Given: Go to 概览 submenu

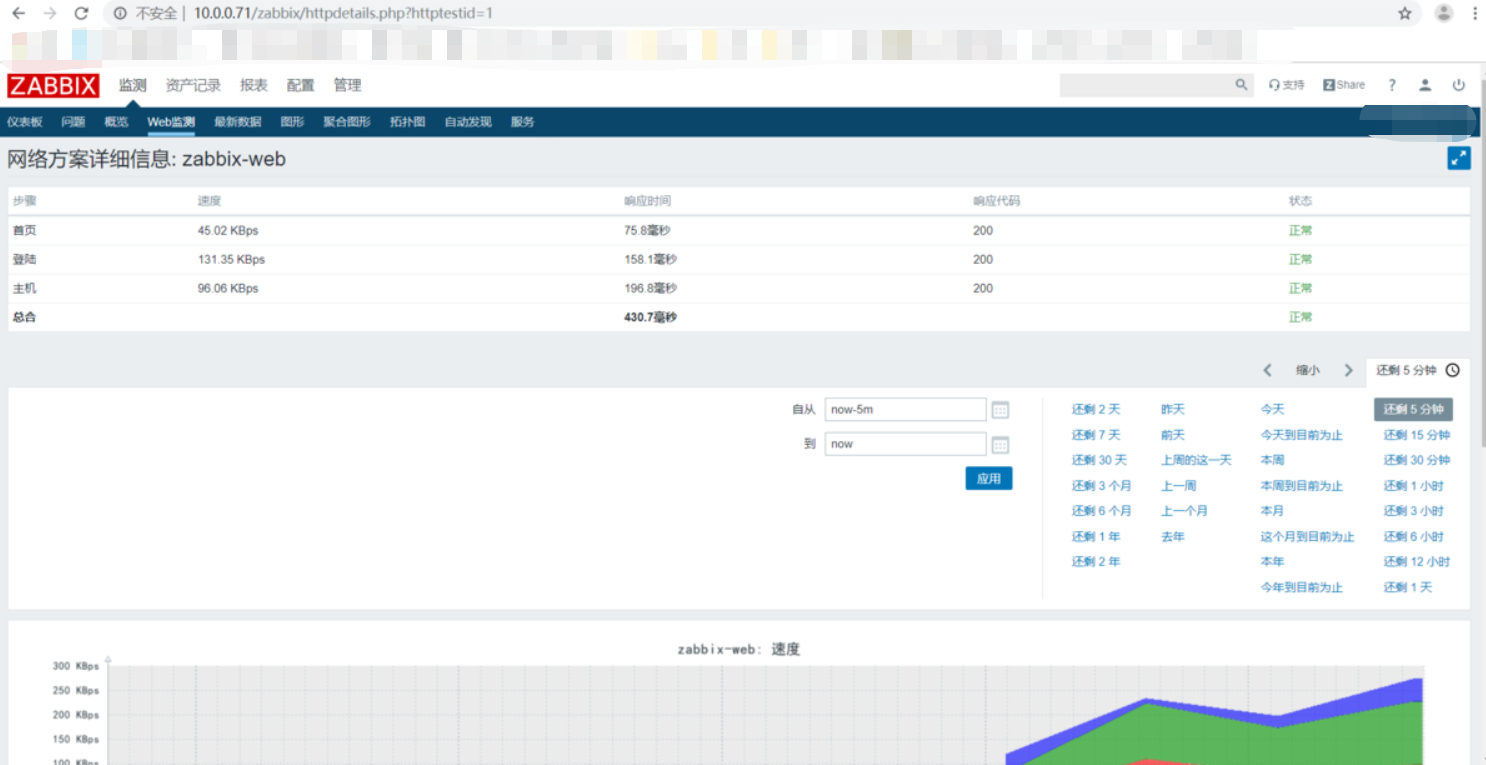Looking at the screenshot, I should coord(116,122).
